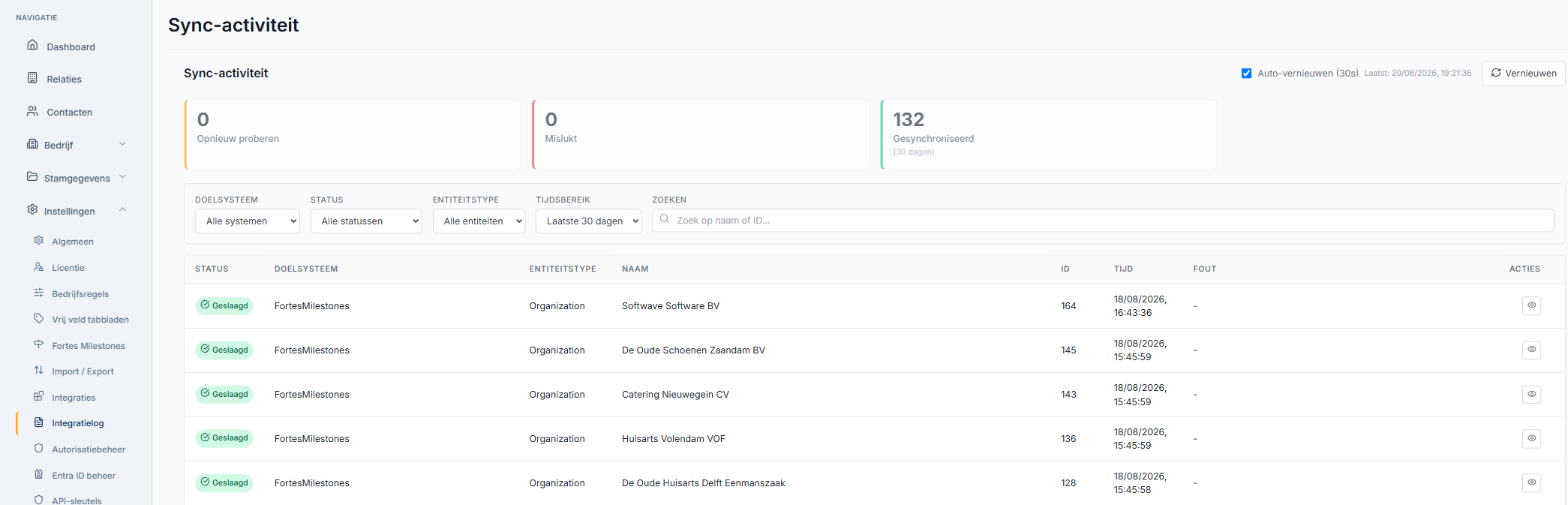This screenshot has width=1568, height=505.
Task: Click FortesMilestones in the Softwave Software BV row
Action: [x=312, y=306]
